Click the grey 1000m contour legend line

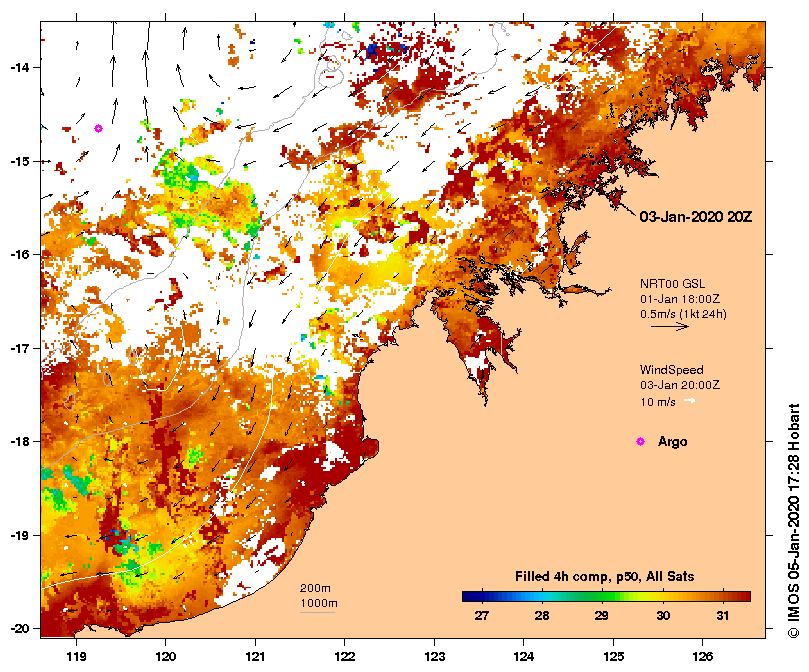pyautogui.click(x=317, y=613)
